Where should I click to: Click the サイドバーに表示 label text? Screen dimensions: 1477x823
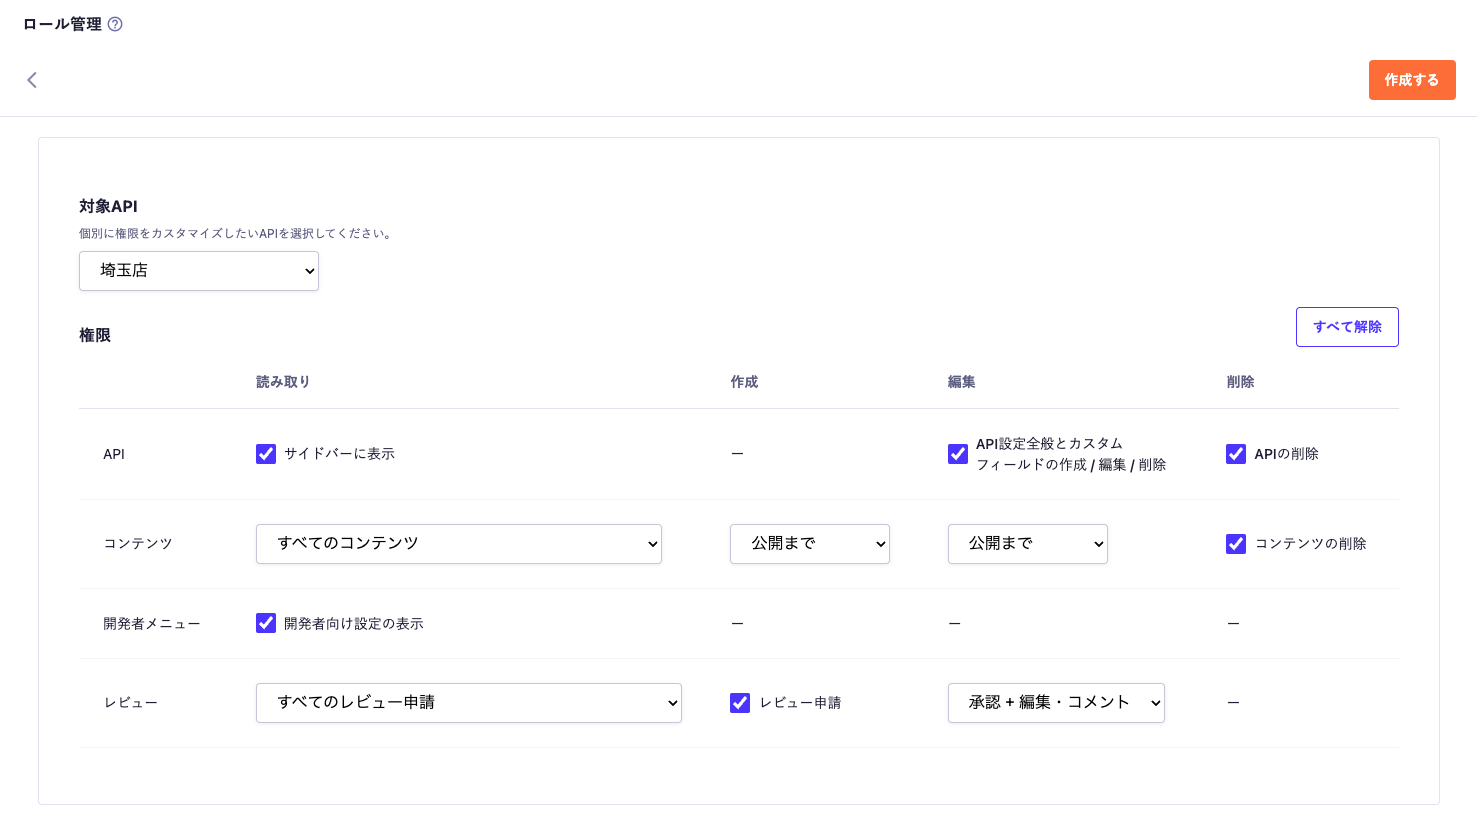pos(339,454)
